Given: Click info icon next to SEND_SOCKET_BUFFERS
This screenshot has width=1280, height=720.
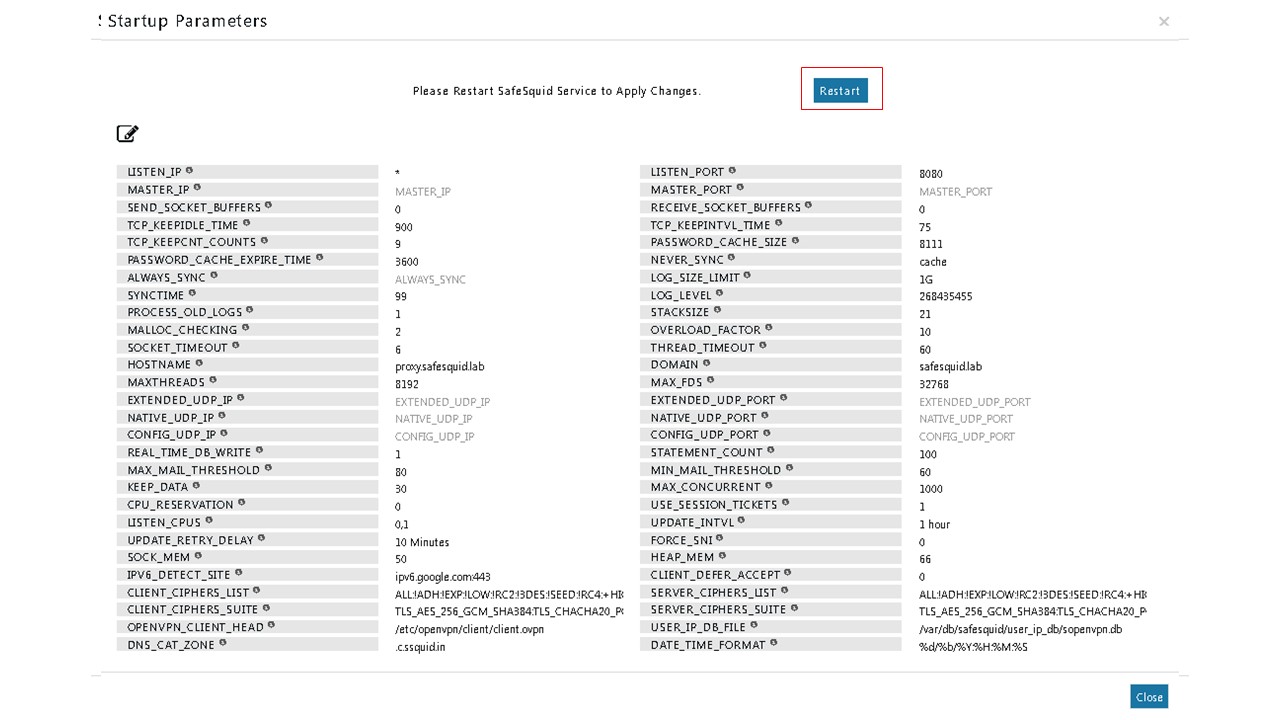Looking at the screenshot, I should click(x=268, y=206).
